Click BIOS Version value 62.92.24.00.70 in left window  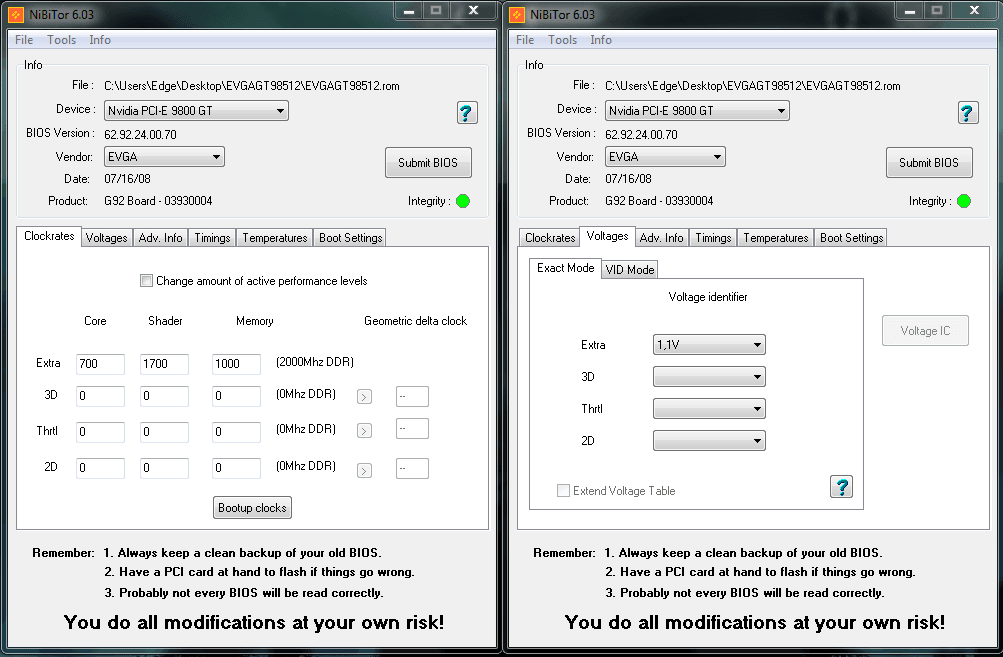pos(140,135)
